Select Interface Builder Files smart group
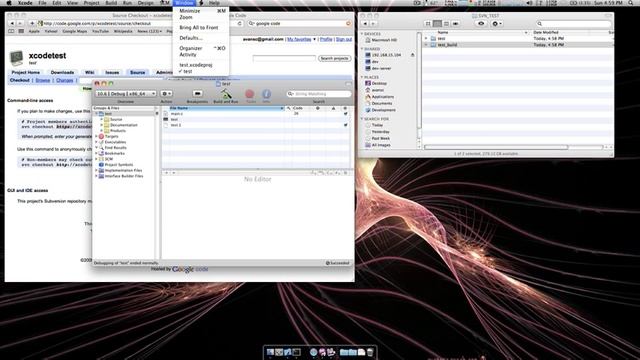640x360 pixels. 124,176
